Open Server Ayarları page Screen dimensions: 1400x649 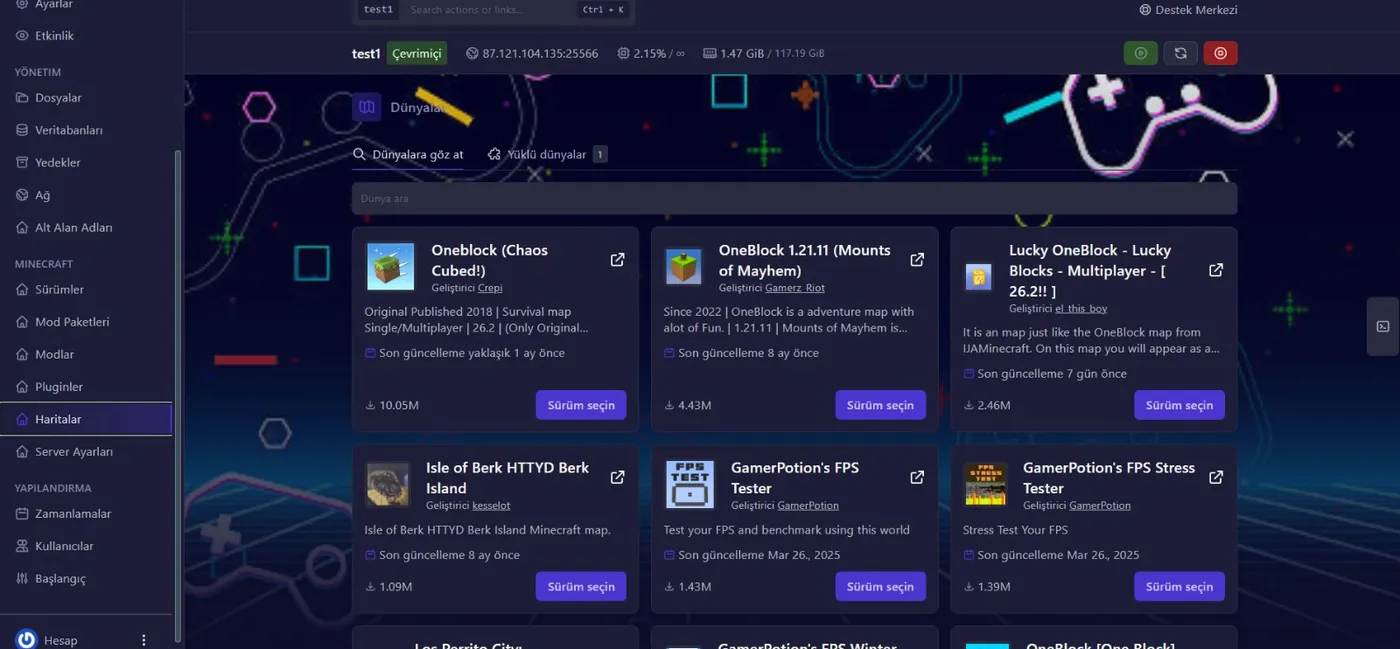(x=74, y=452)
